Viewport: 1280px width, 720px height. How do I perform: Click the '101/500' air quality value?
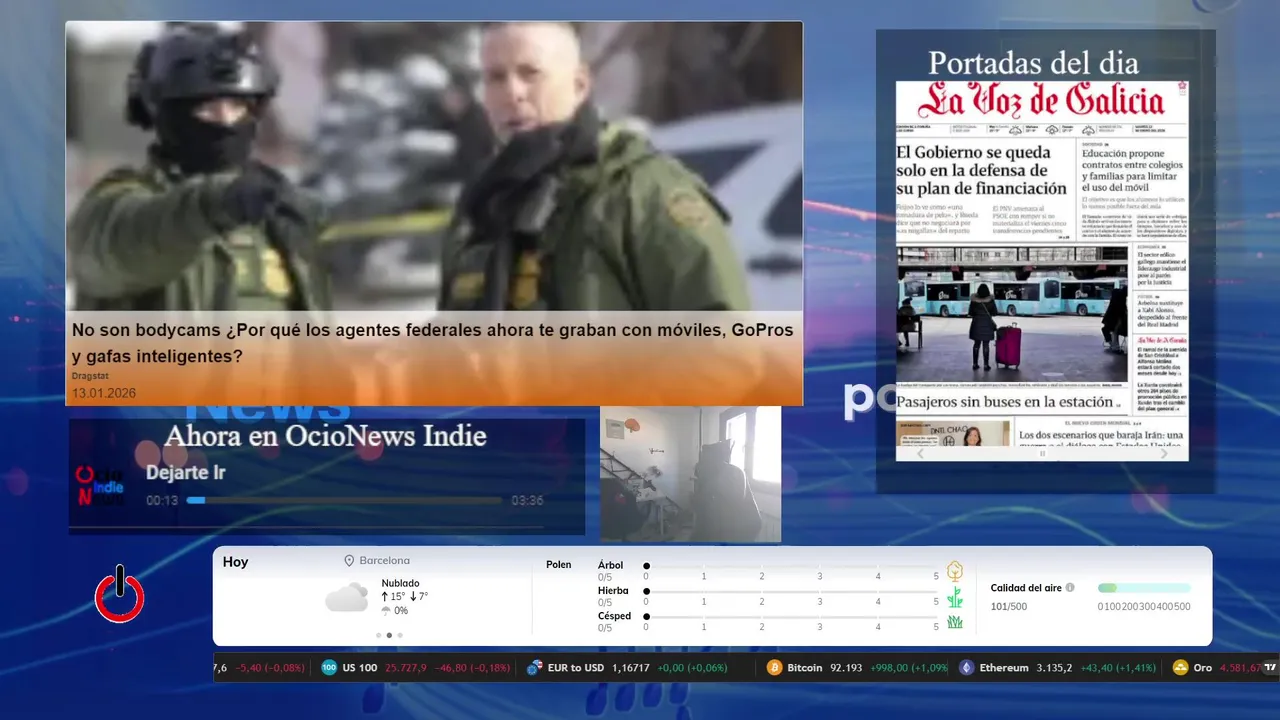1009,606
